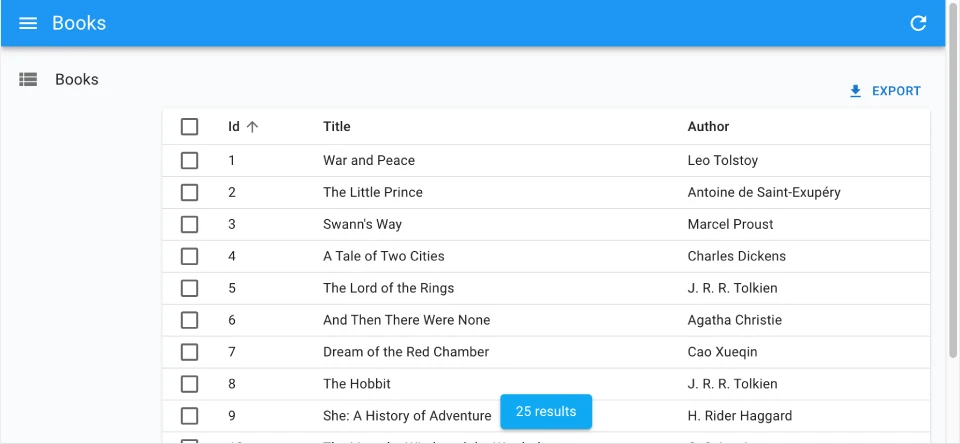
Task: Select the checkbox for The Hobbit row
Action: click(190, 384)
